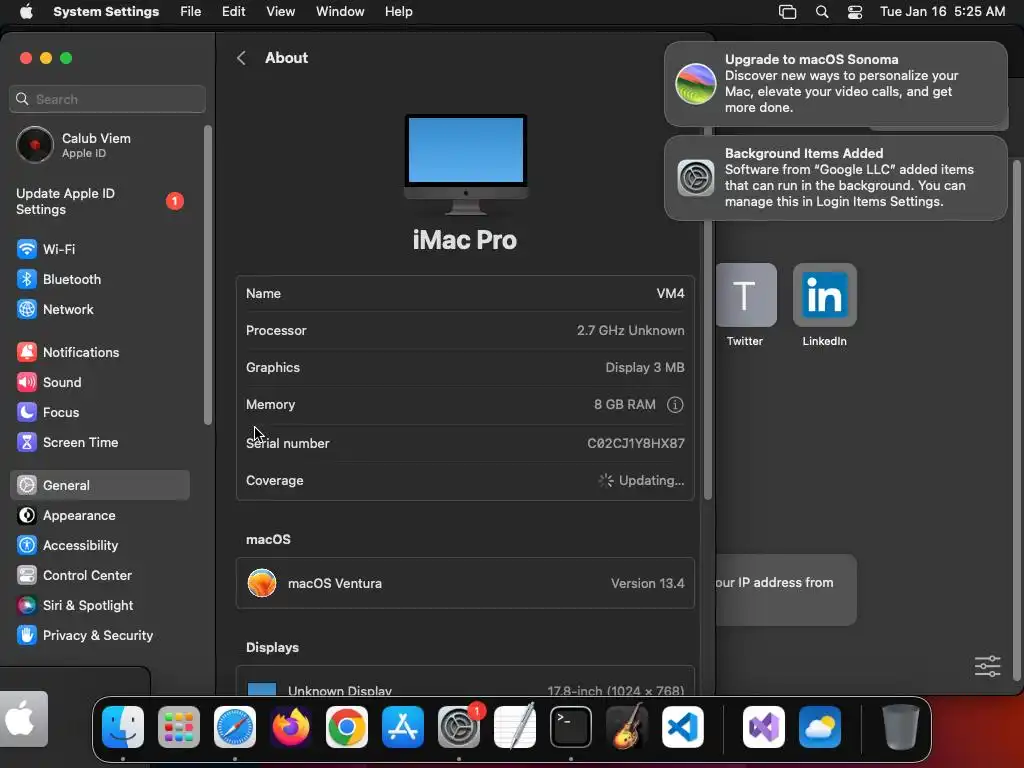Open Terminal from the Dock
1024x768 pixels.
coord(571,727)
